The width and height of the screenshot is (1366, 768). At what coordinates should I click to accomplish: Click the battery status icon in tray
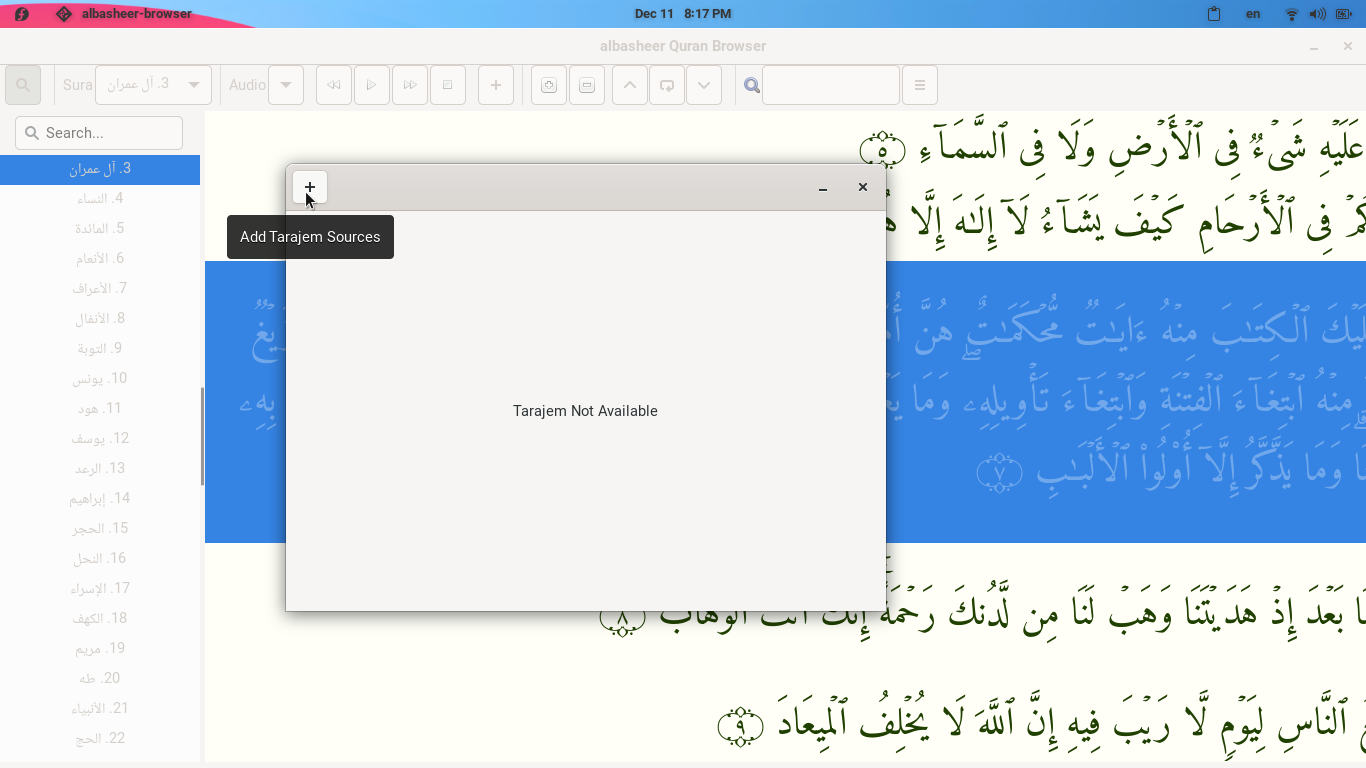pyautogui.click(x=1343, y=14)
